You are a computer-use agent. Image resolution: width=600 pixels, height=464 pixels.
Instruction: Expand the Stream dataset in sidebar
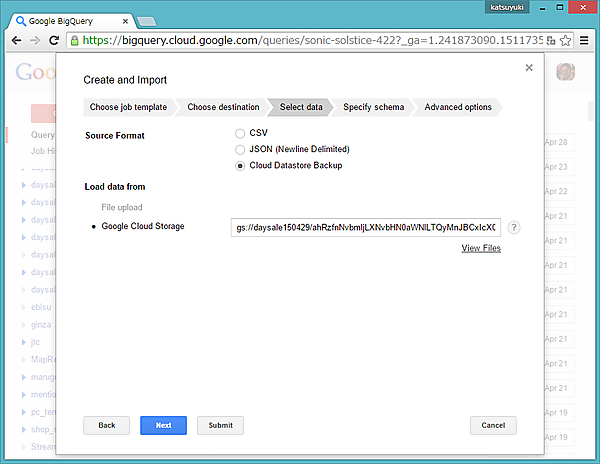point(23,447)
